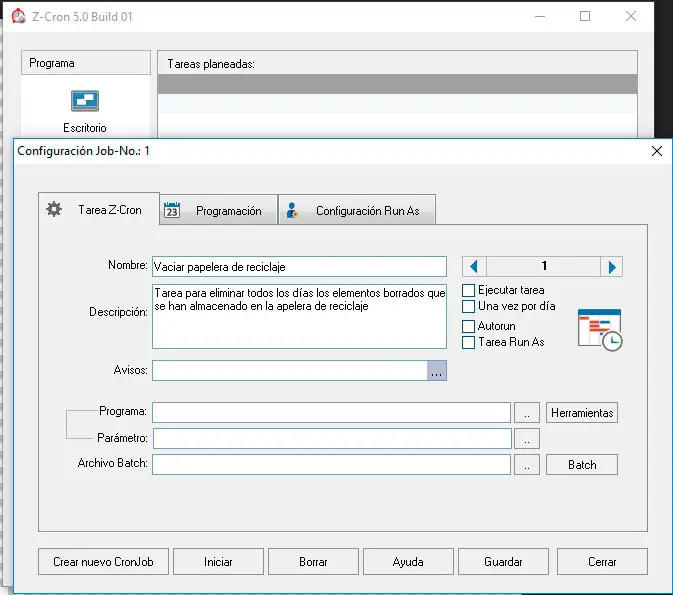Click the gear icon on Tarea Z-Cron tab
673x595 pixels.
click(55, 210)
